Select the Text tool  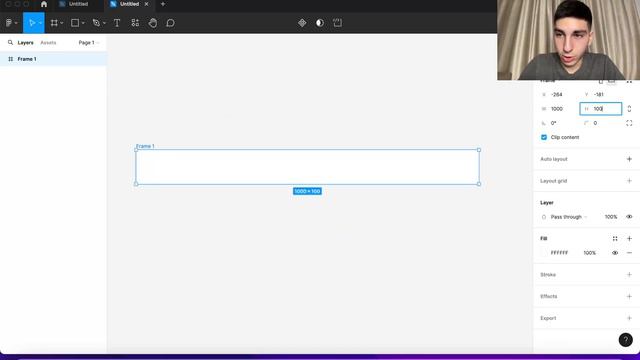click(117, 23)
